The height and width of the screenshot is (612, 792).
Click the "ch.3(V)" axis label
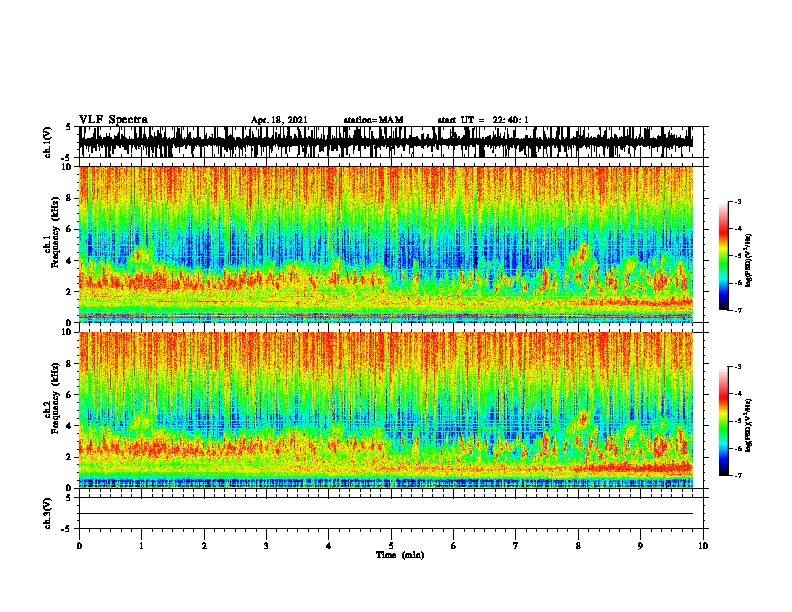(x=47, y=513)
